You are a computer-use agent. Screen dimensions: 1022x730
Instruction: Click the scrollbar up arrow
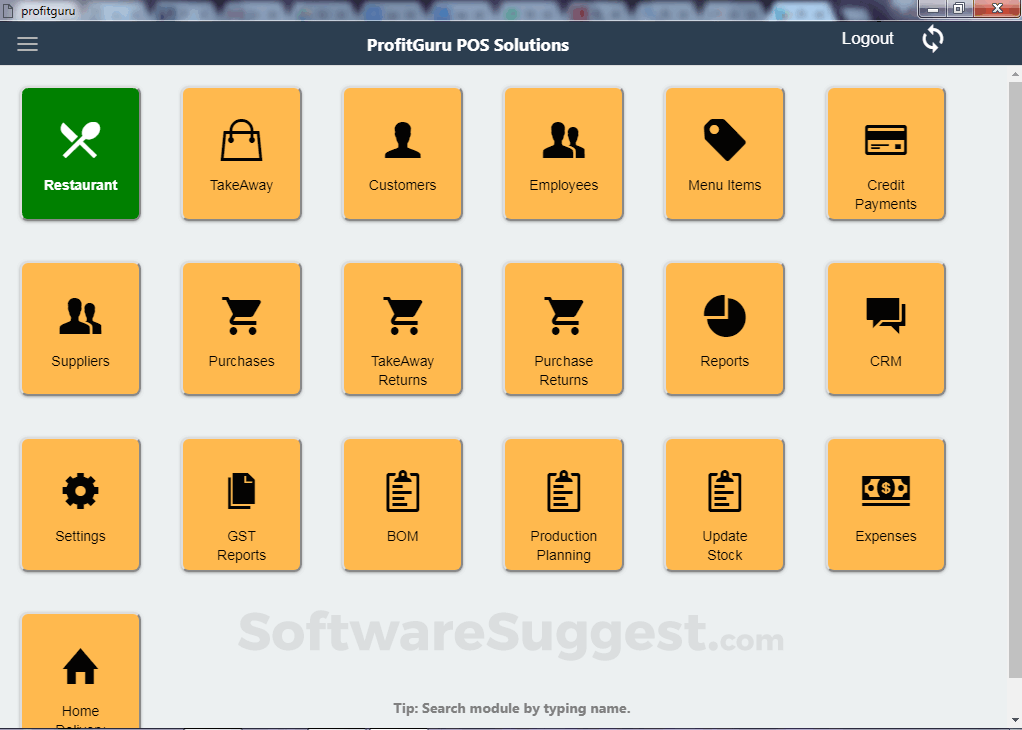[x=1015, y=74]
